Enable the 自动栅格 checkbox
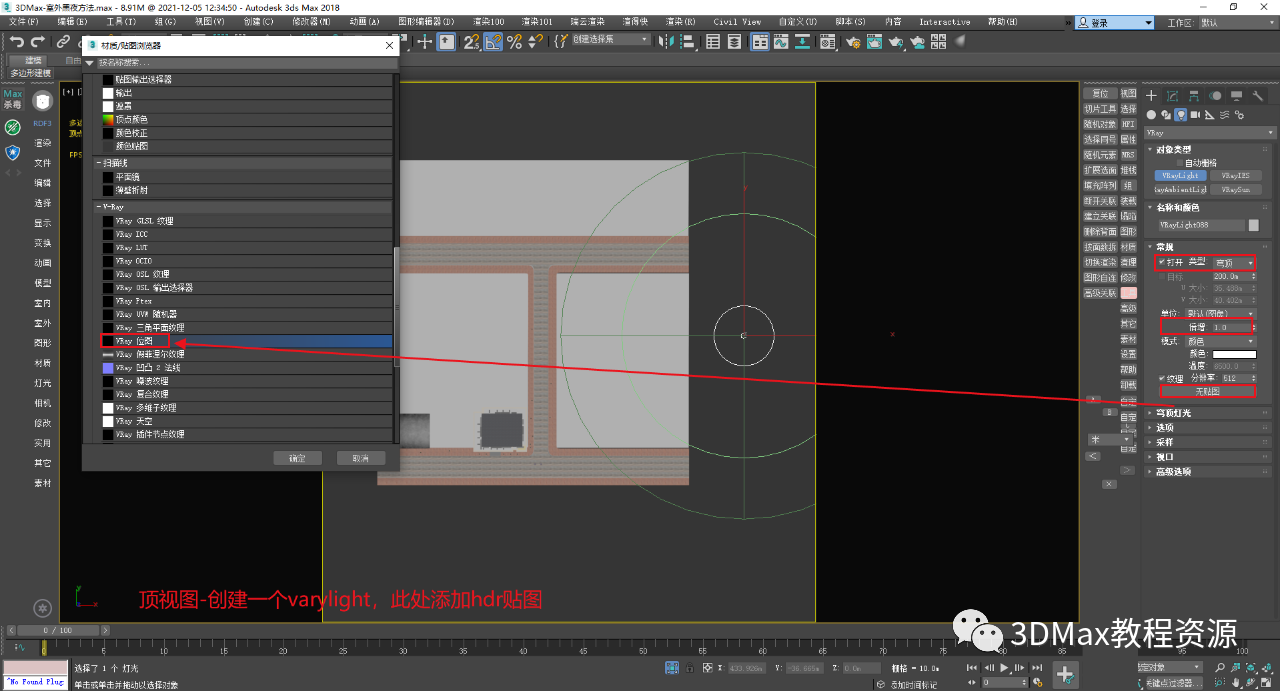 pyautogui.click(x=1179, y=163)
